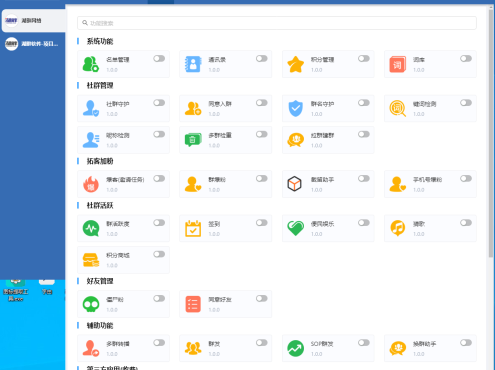This screenshot has width=495, height=370.
Task: Turn on the 群活跃度 toggle
Action: point(159,223)
